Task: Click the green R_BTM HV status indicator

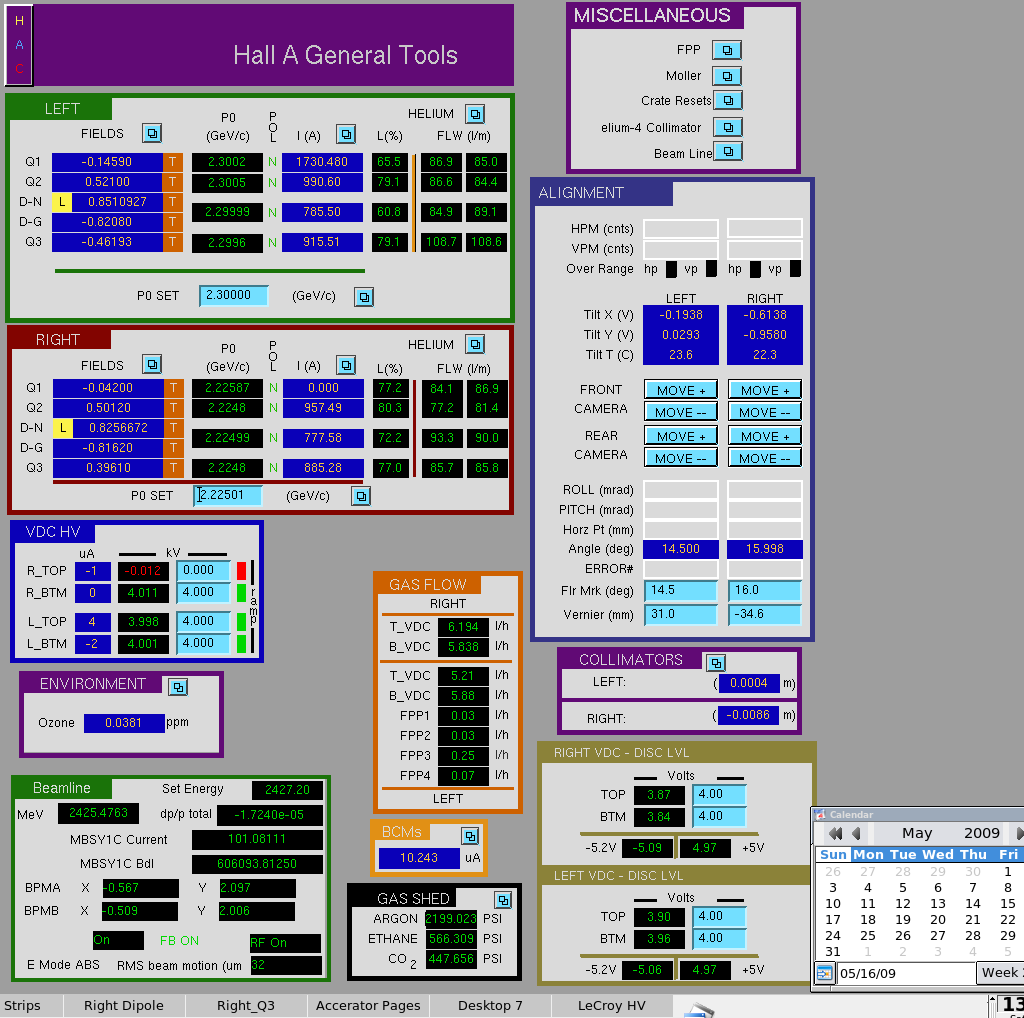Action: [x=241, y=593]
